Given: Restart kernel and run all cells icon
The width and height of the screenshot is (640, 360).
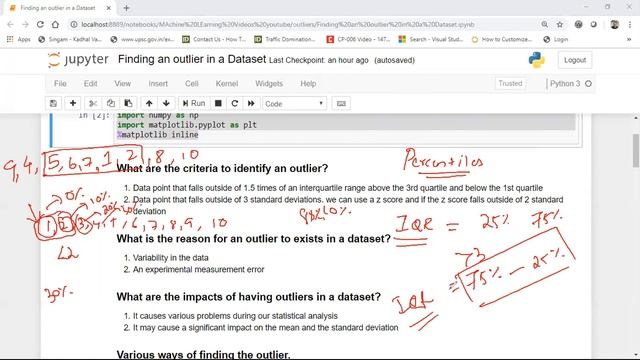Looking at the screenshot, I should (x=251, y=104).
